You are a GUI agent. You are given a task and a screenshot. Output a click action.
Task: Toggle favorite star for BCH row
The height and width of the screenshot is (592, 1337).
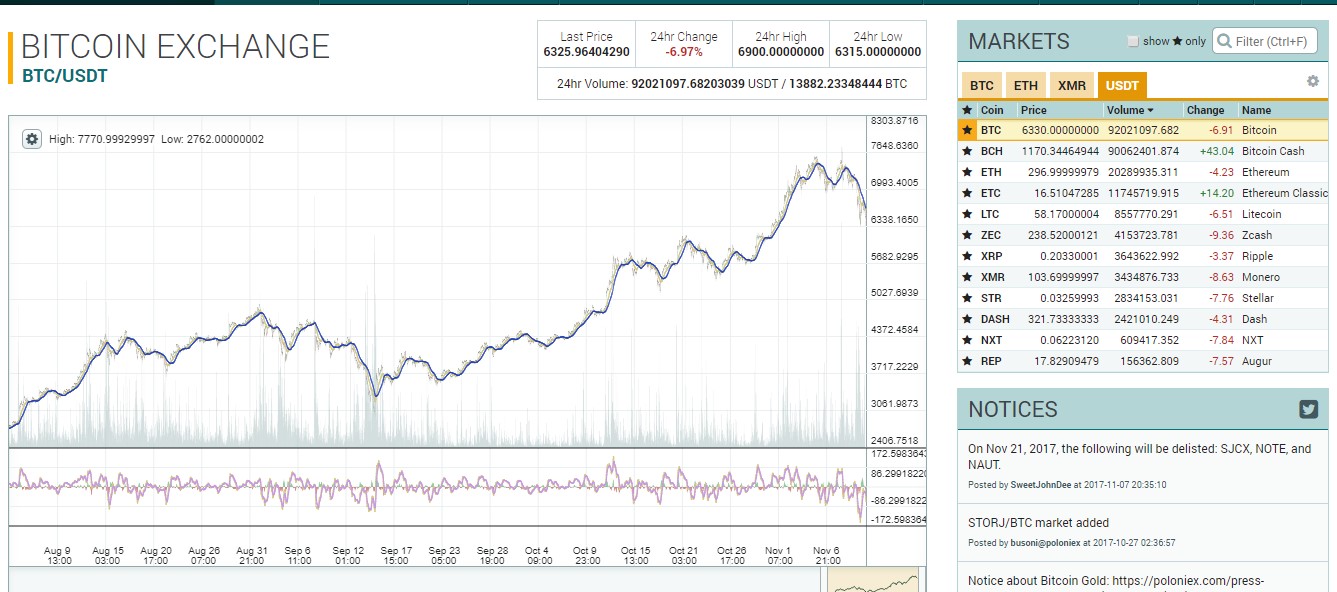tap(967, 151)
